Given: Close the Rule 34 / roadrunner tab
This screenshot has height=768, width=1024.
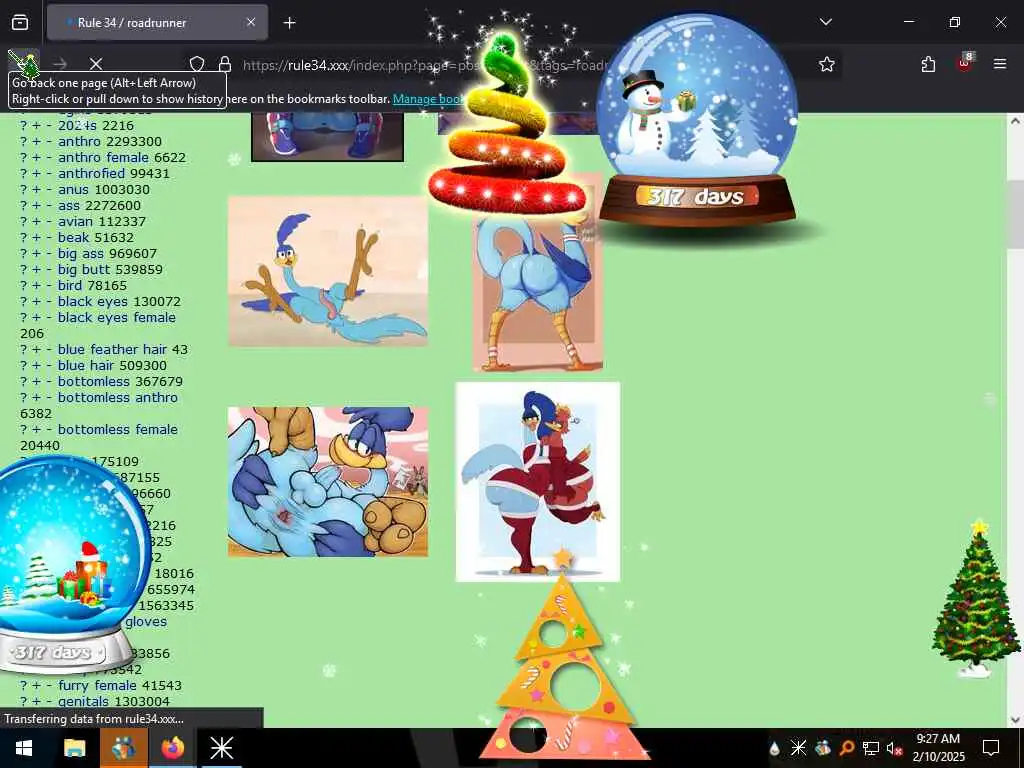Looking at the screenshot, I should point(251,23).
